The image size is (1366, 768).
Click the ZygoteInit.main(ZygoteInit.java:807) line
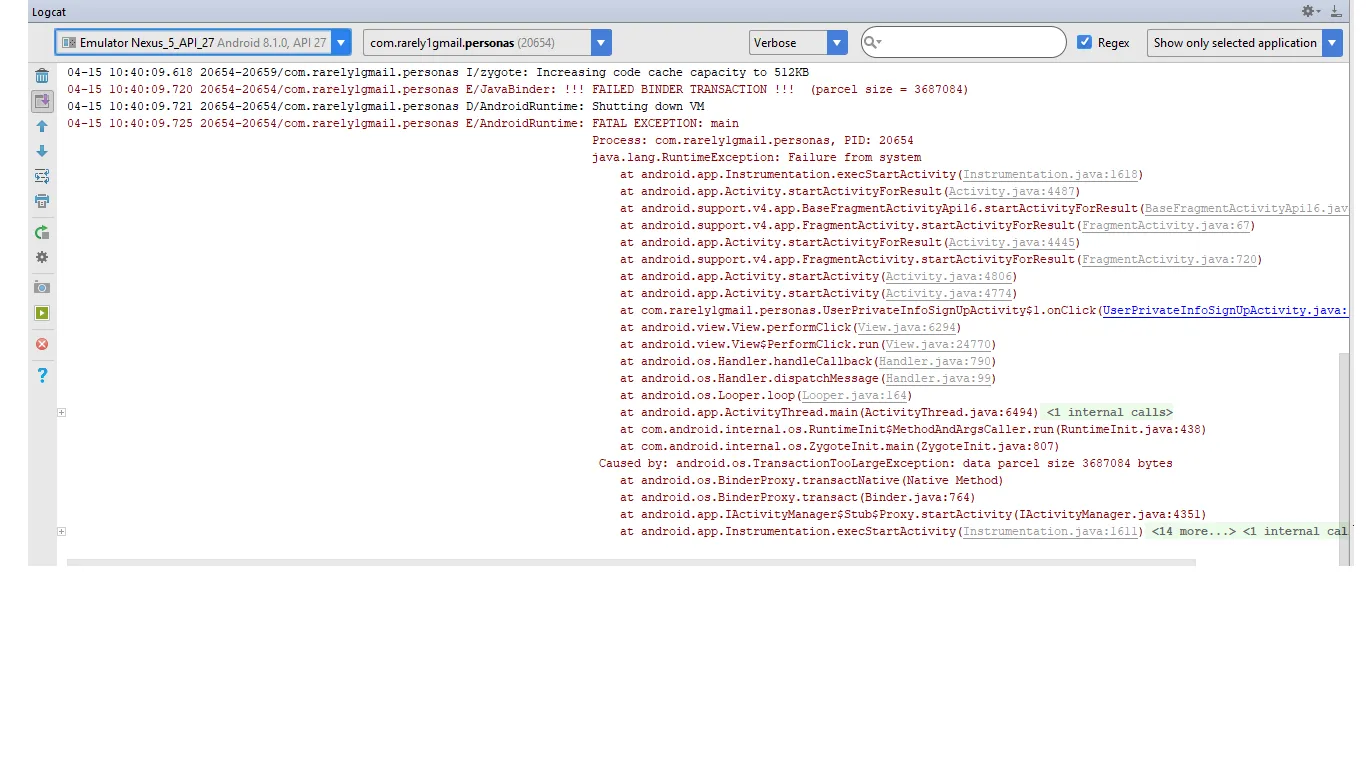pyautogui.click(x=839, y=446)
